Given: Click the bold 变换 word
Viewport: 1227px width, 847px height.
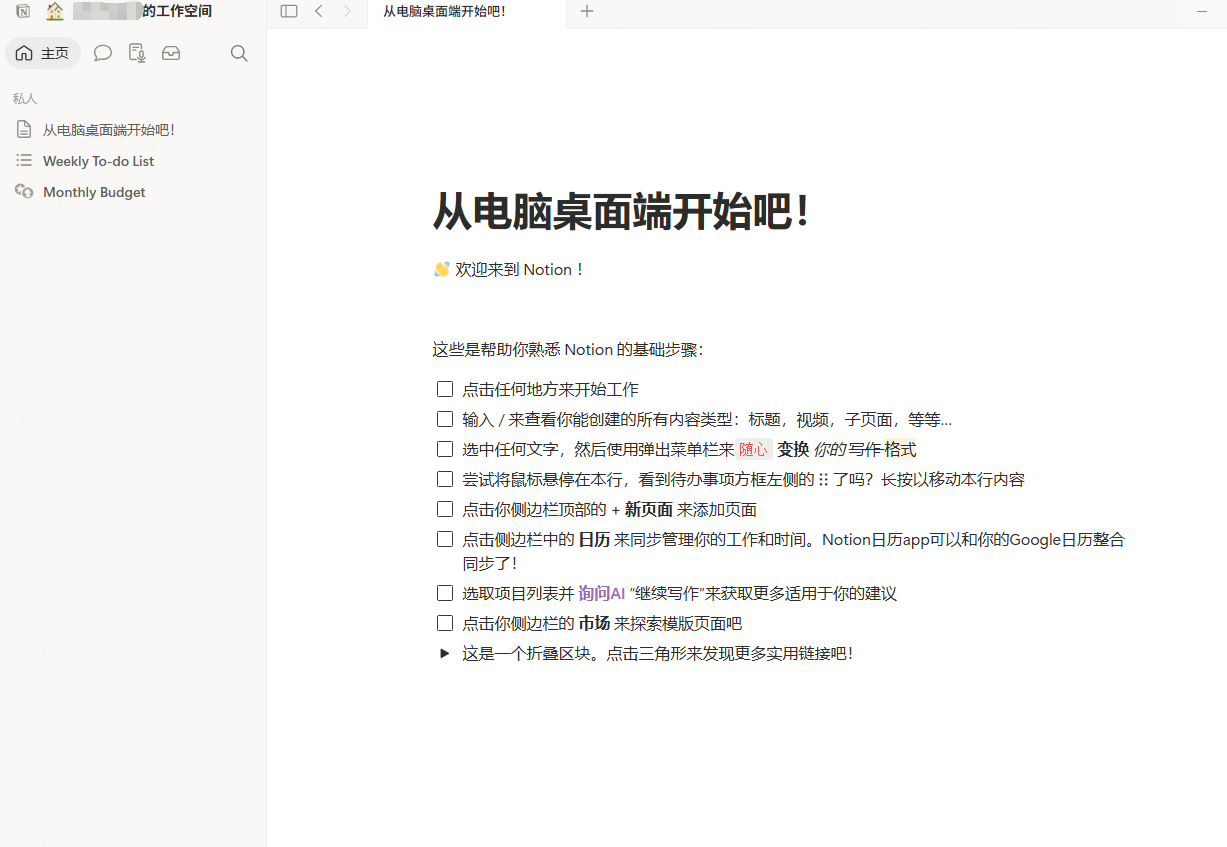Looking at the screenshot, I should pyautogui.click(x=793, y=450).
